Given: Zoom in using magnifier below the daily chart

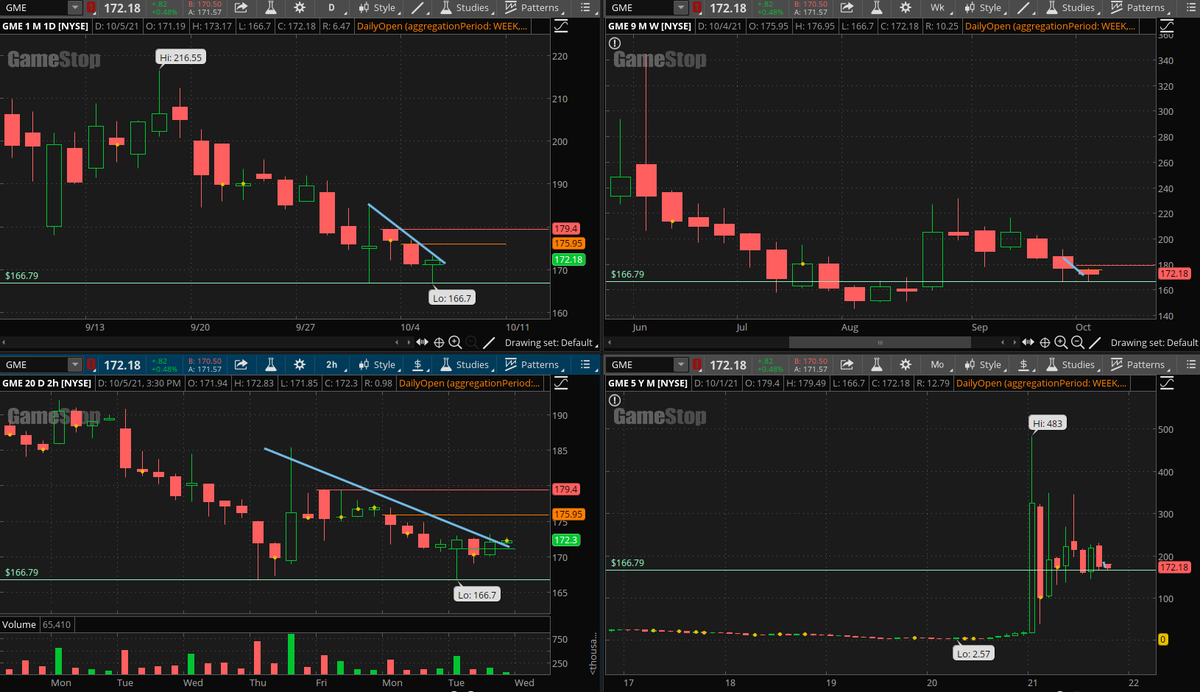Looking at the screenshot, I should point(455,342).
